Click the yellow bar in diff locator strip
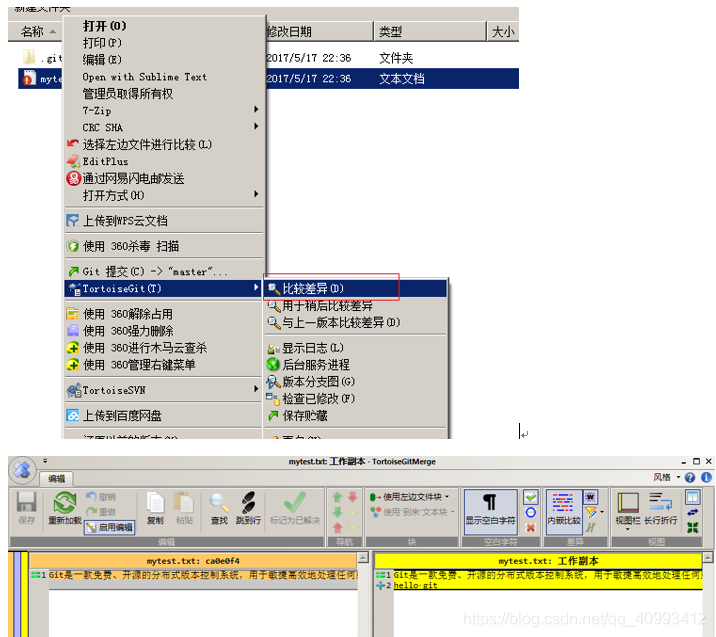 click(25, 594)
